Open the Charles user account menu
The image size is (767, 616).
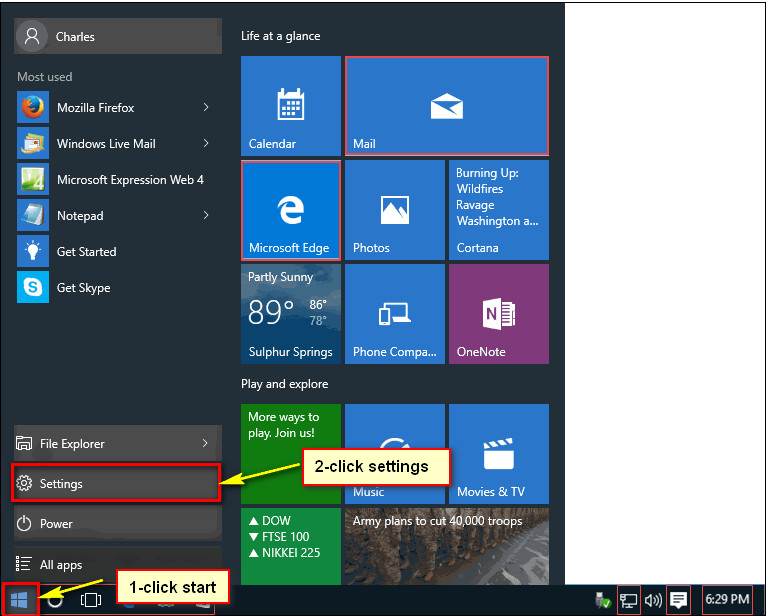tap(118, 36)
